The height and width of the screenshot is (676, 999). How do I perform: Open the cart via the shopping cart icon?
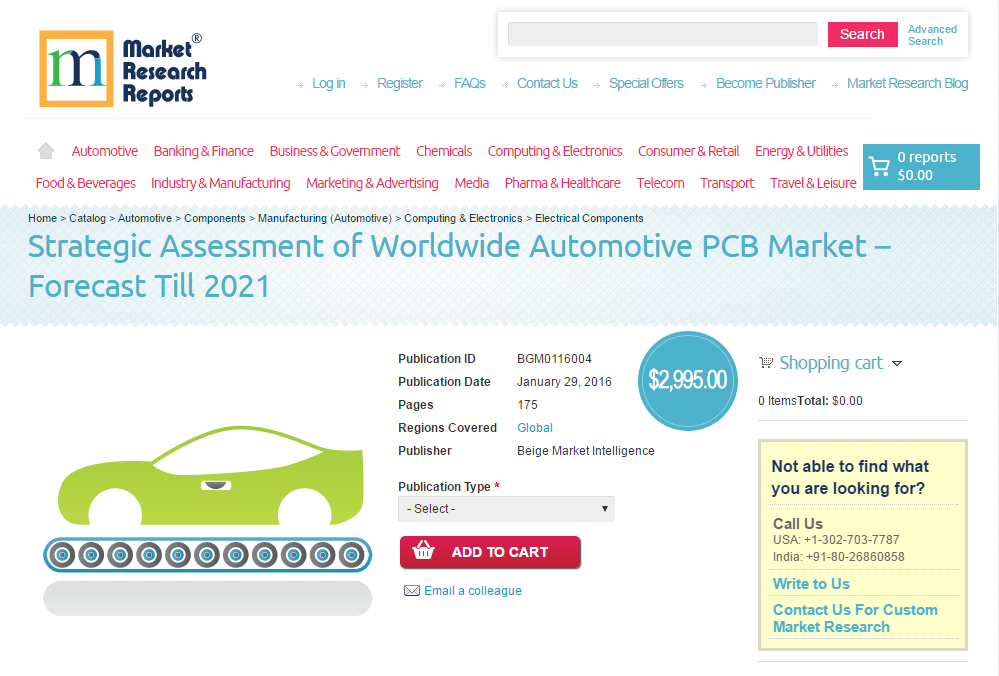click(879, 166)
